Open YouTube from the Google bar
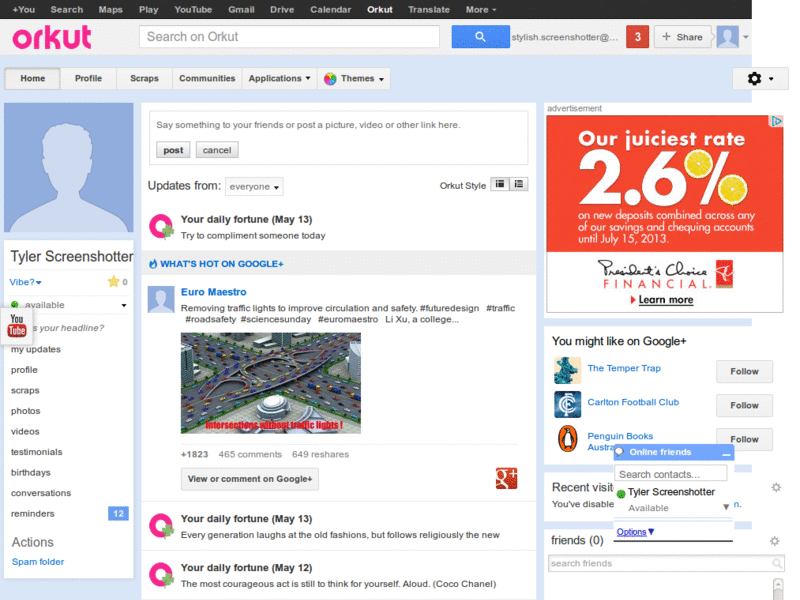The width and height of the screenshot is (800, 600). (193, 9)
